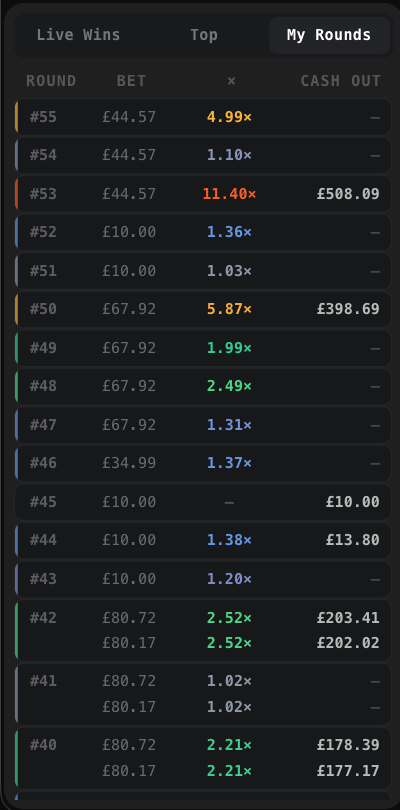400x810 pixels.
Task: Click the £34.99 bet in round #46
Action: [x=129, y=463]
